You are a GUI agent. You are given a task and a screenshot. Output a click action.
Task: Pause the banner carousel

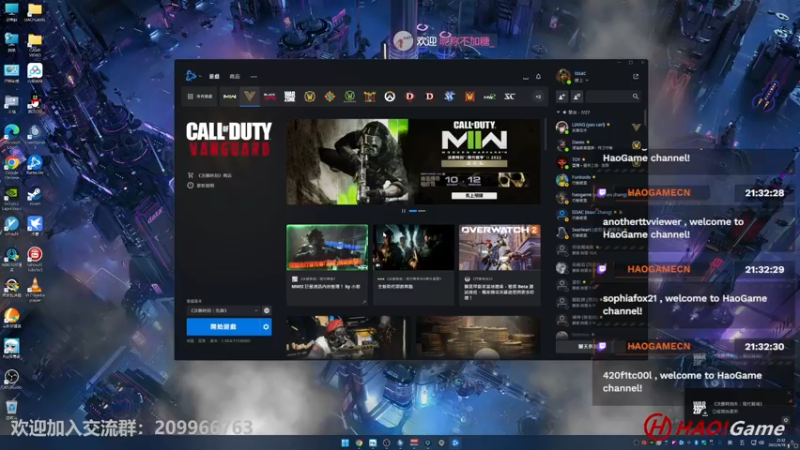(x=403, y=211)
